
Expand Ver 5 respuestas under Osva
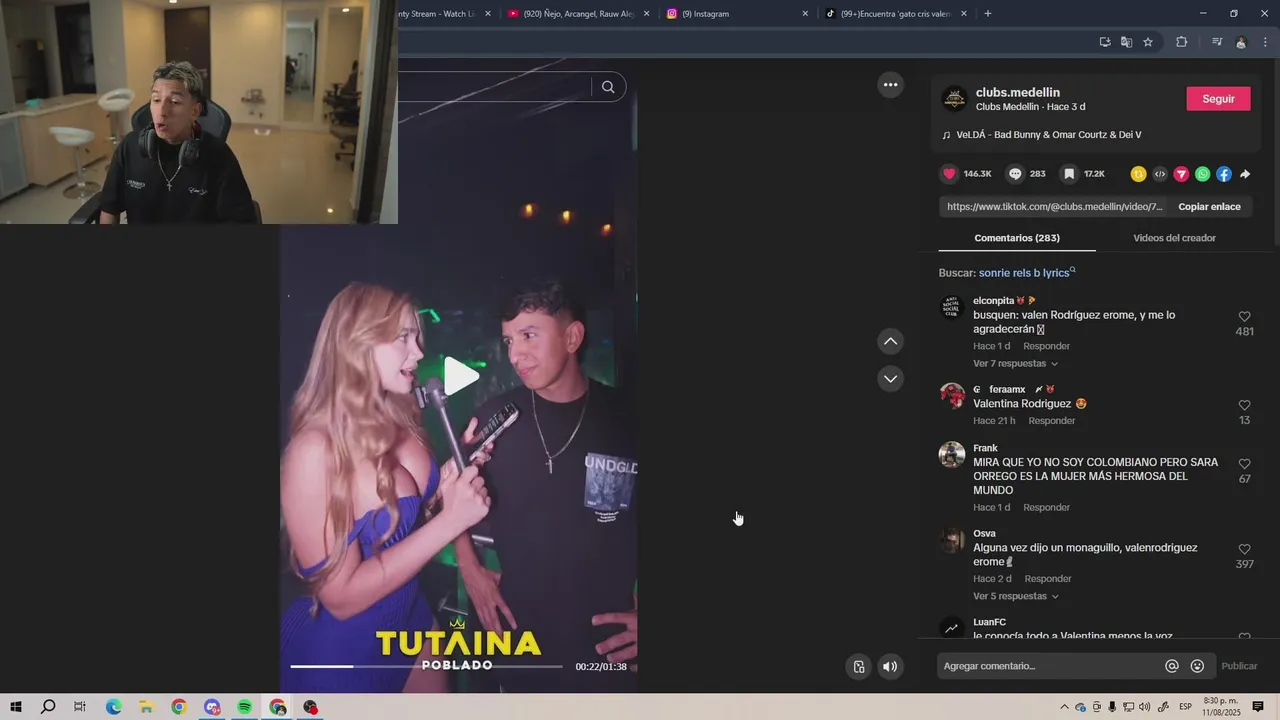pos(1015,597)
